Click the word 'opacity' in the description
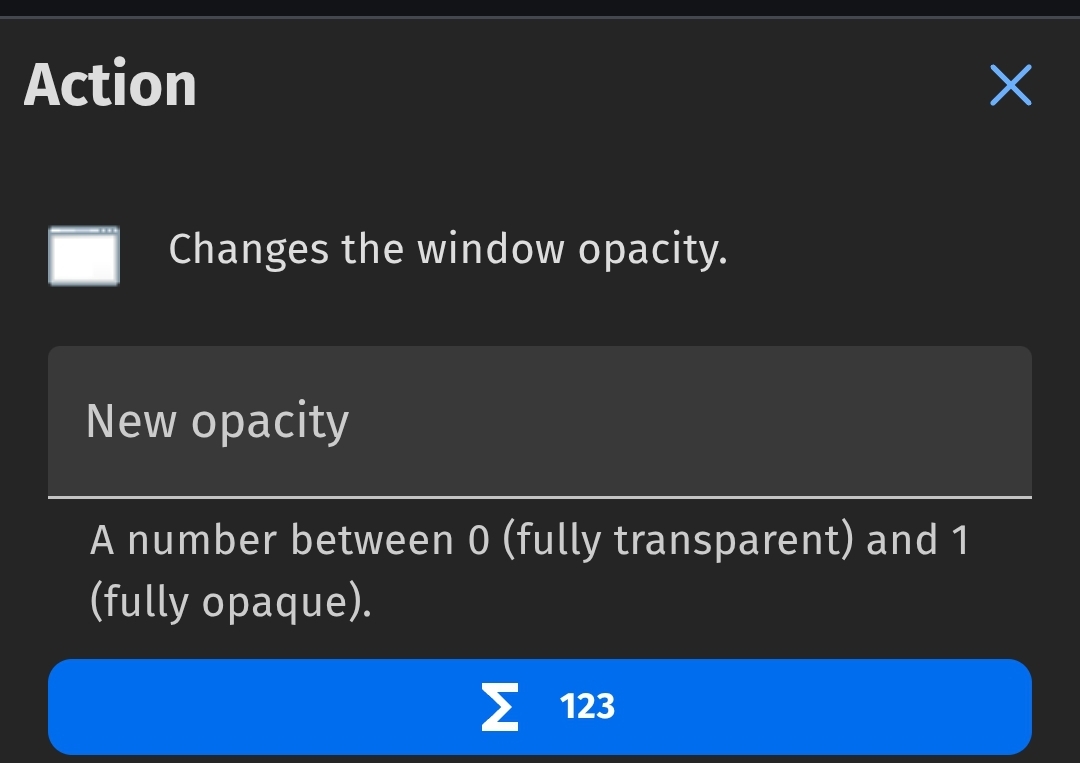This screenshot has height=763, width=1080. [652, 251]
